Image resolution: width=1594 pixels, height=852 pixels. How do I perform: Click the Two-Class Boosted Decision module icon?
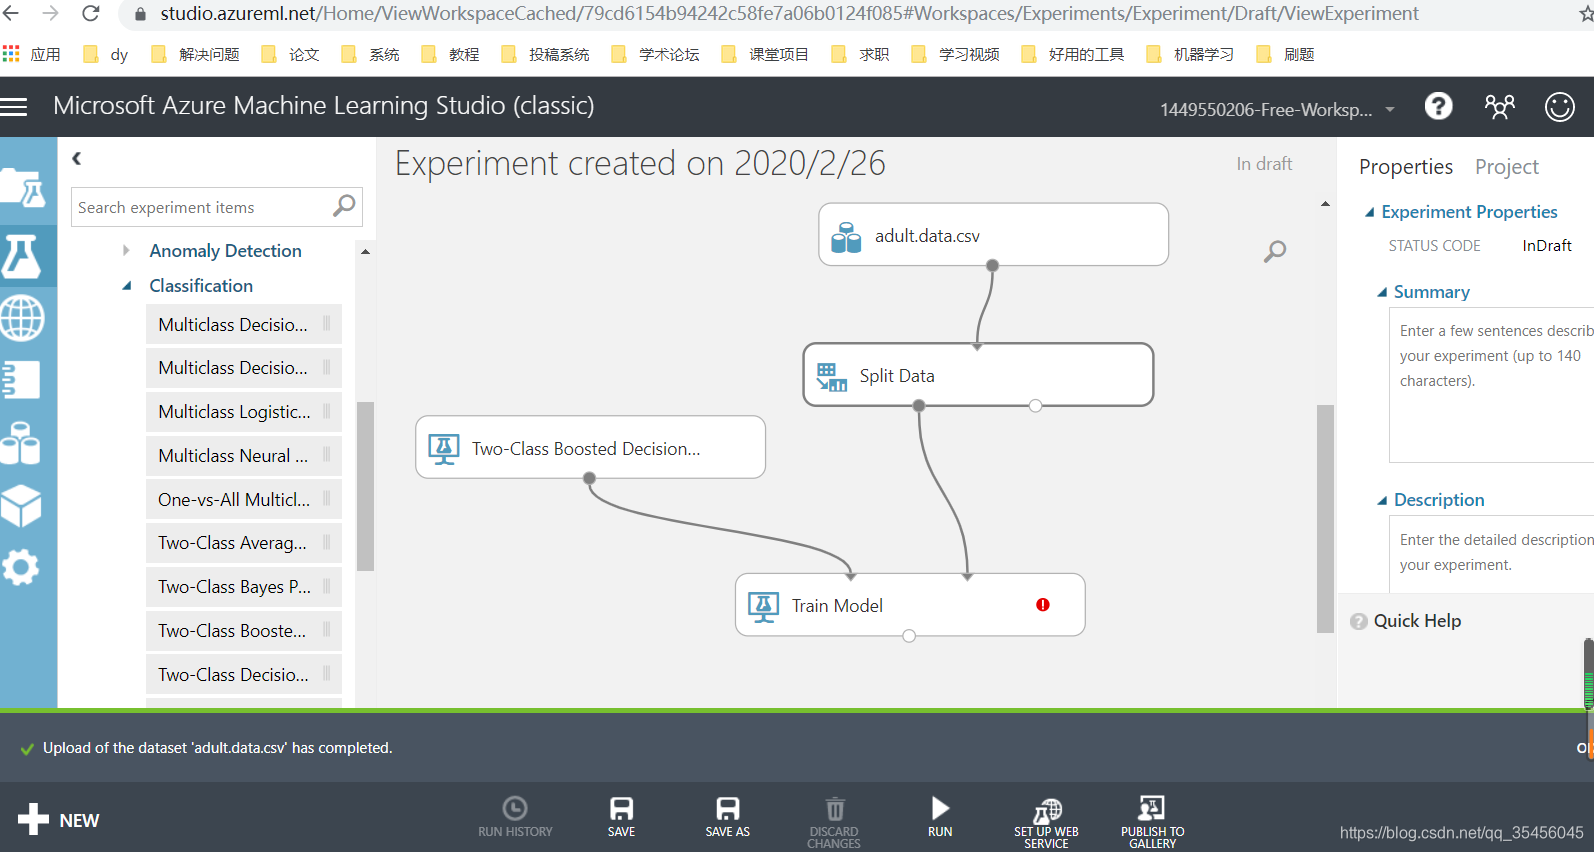tap(444, 449)
